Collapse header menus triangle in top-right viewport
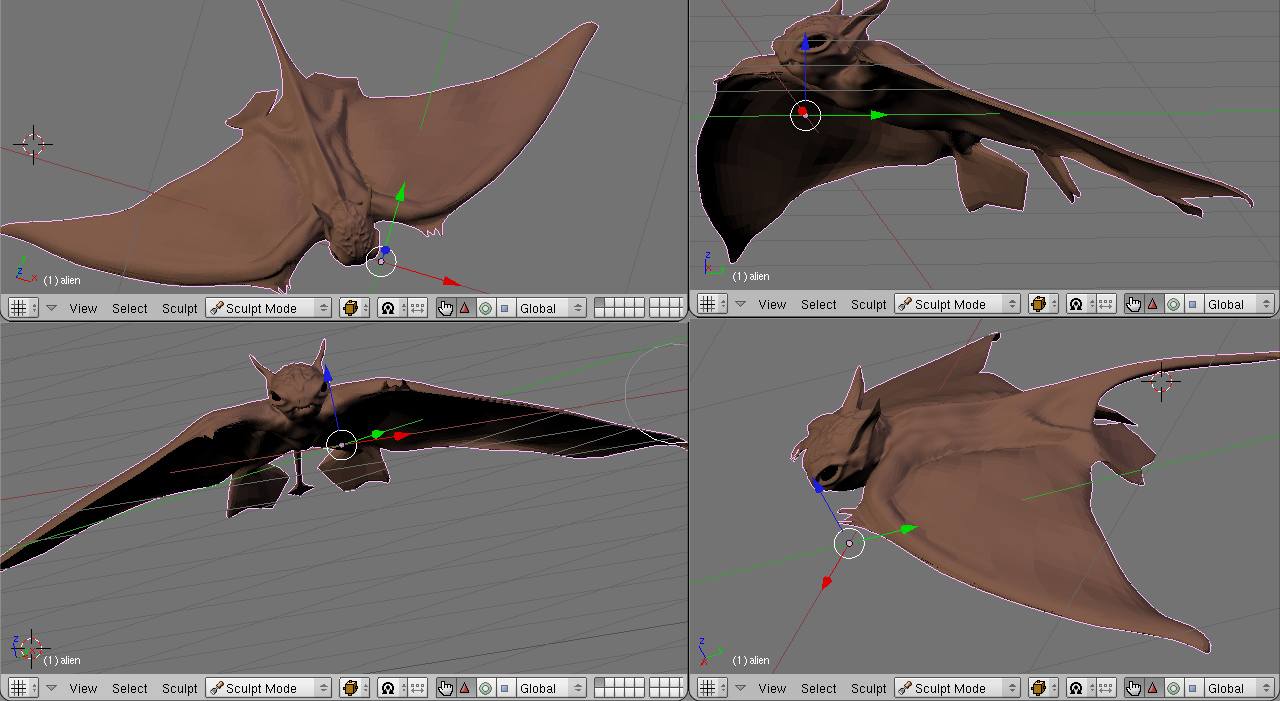The width and height of the screenshot is (1280, 701). pos(741,304)
